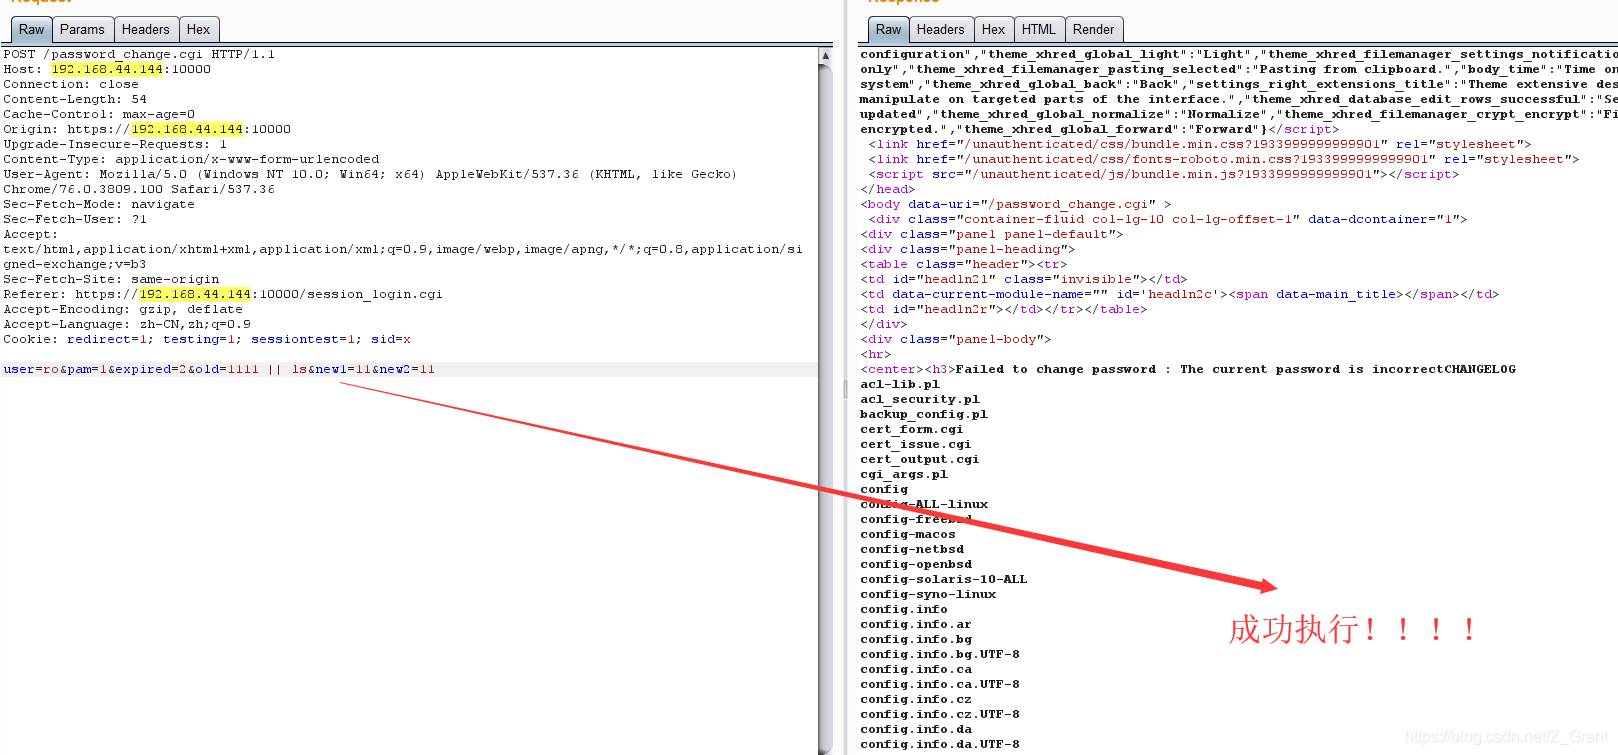1618x755 pixels.
Task: Click the bundle.min.js script line
Action: point(1163,174)
